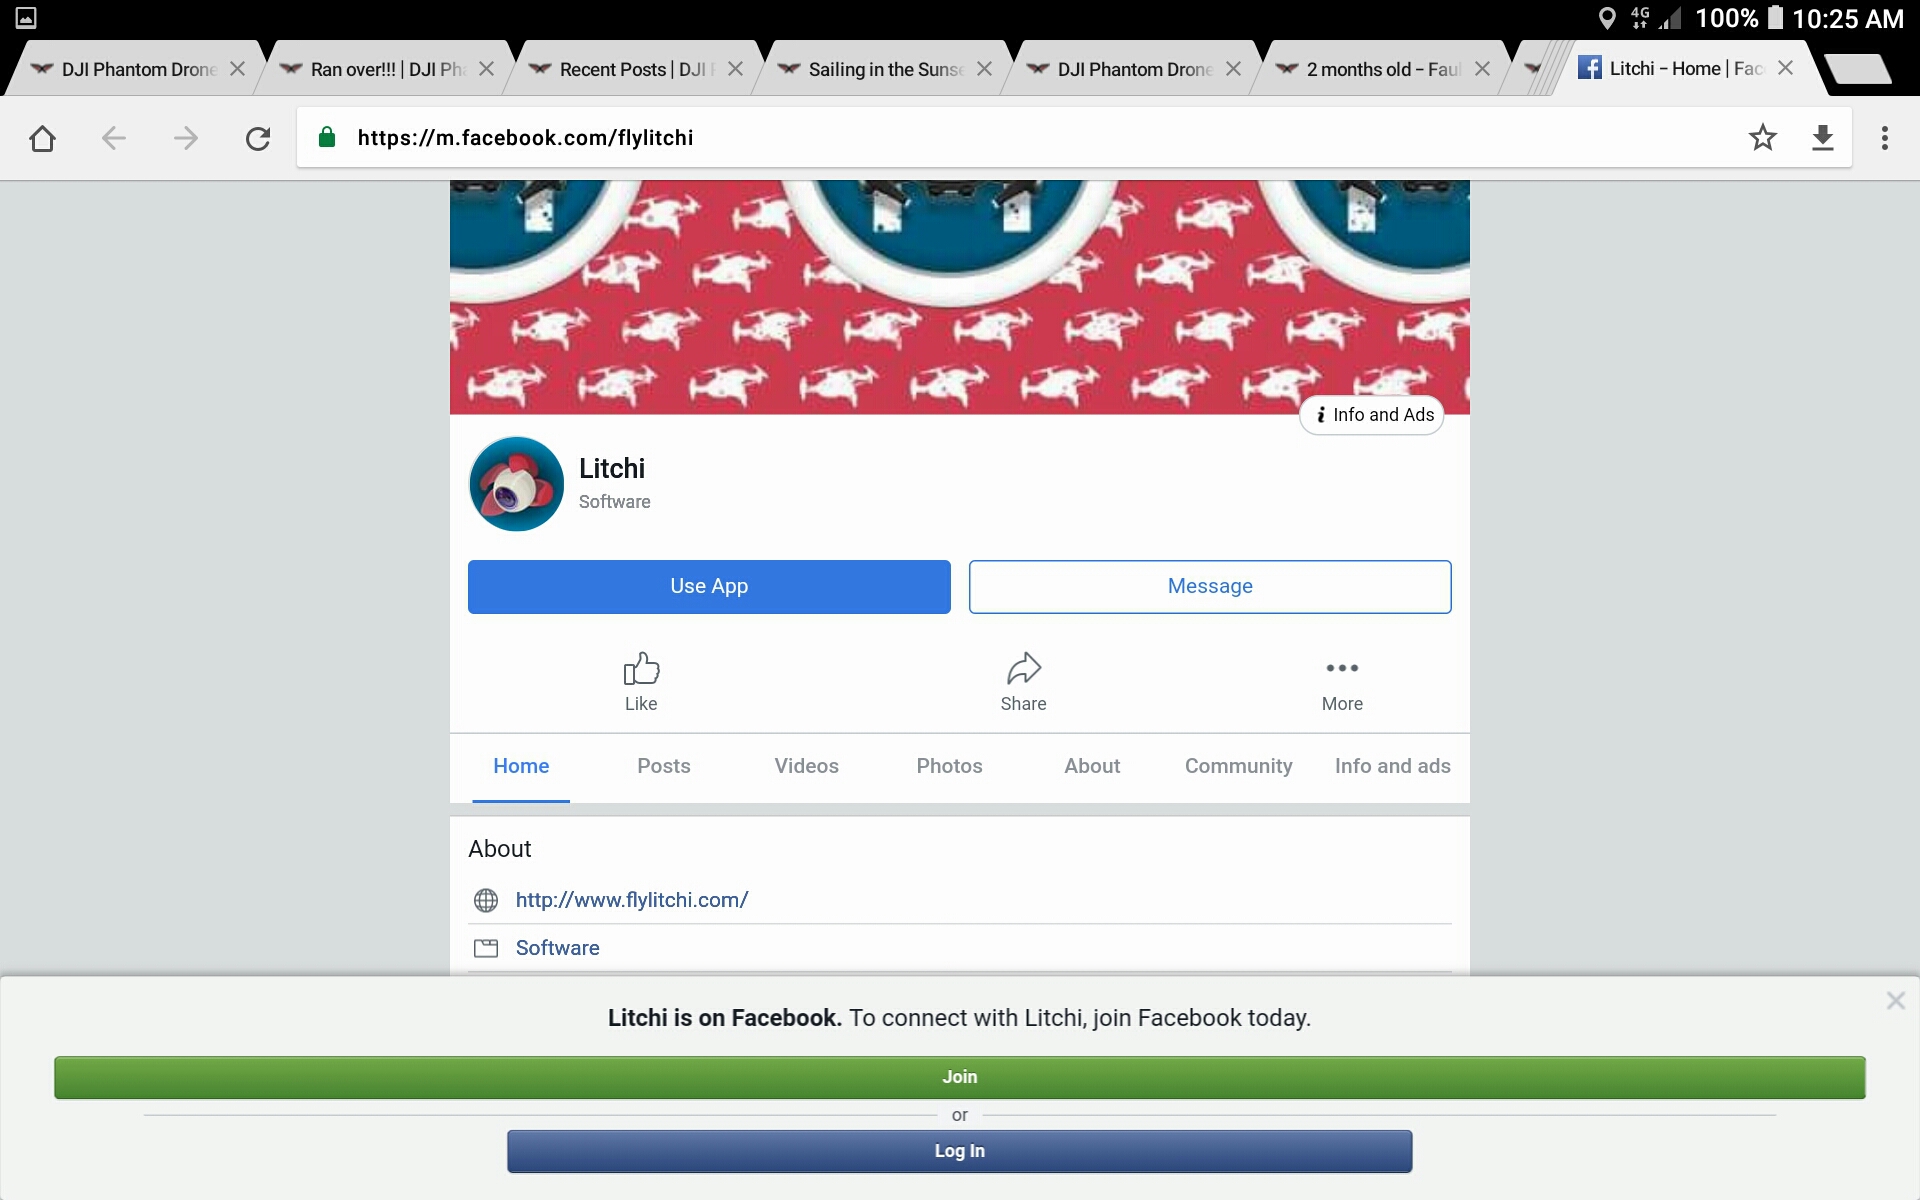Click the Share arrow icon
Screen dimensions: 1920x1200
click(x=1023, y=668)
